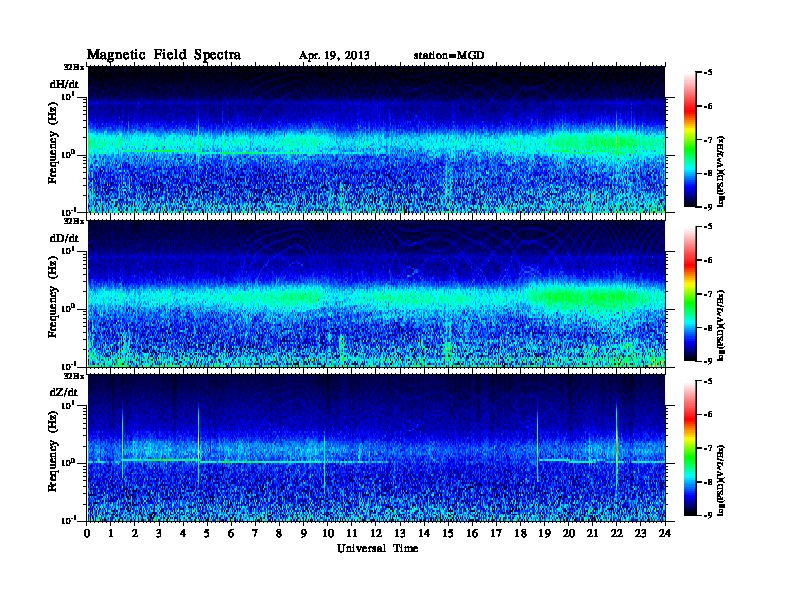Click the "dD/dt" panel label
This screenshot has height=612, width=792.
point(64,238)
